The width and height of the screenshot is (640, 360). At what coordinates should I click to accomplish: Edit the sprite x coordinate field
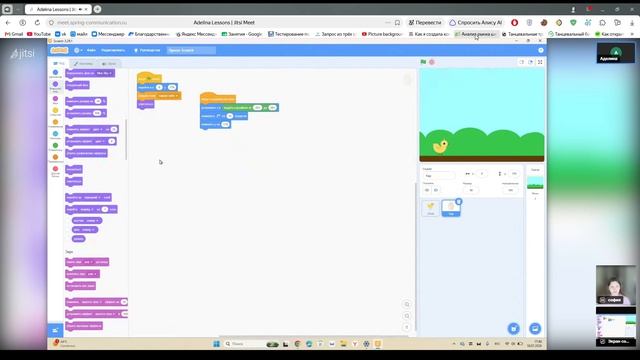tap(482, 174)
